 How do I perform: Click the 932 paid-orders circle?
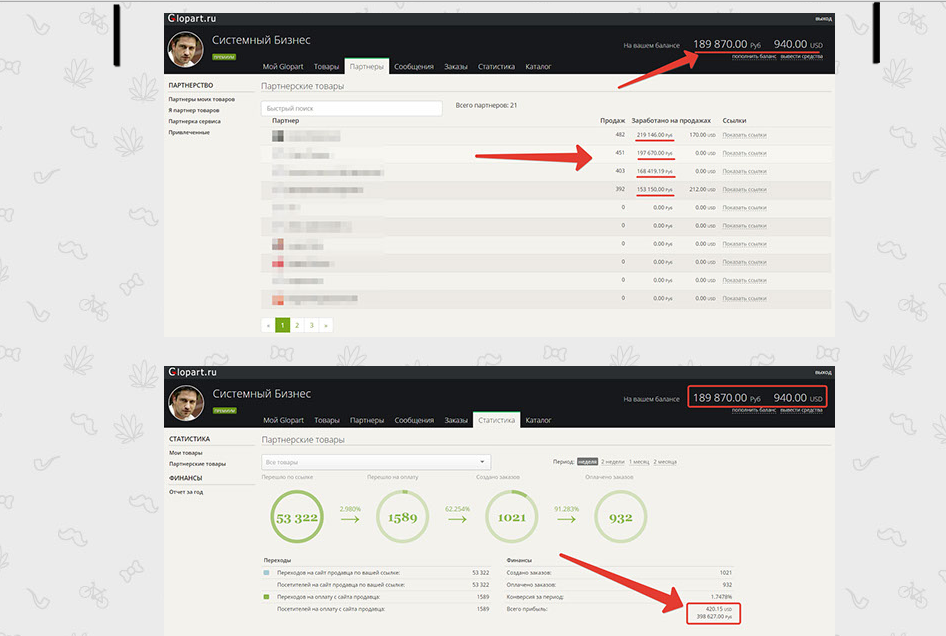(x=620, y=517)
